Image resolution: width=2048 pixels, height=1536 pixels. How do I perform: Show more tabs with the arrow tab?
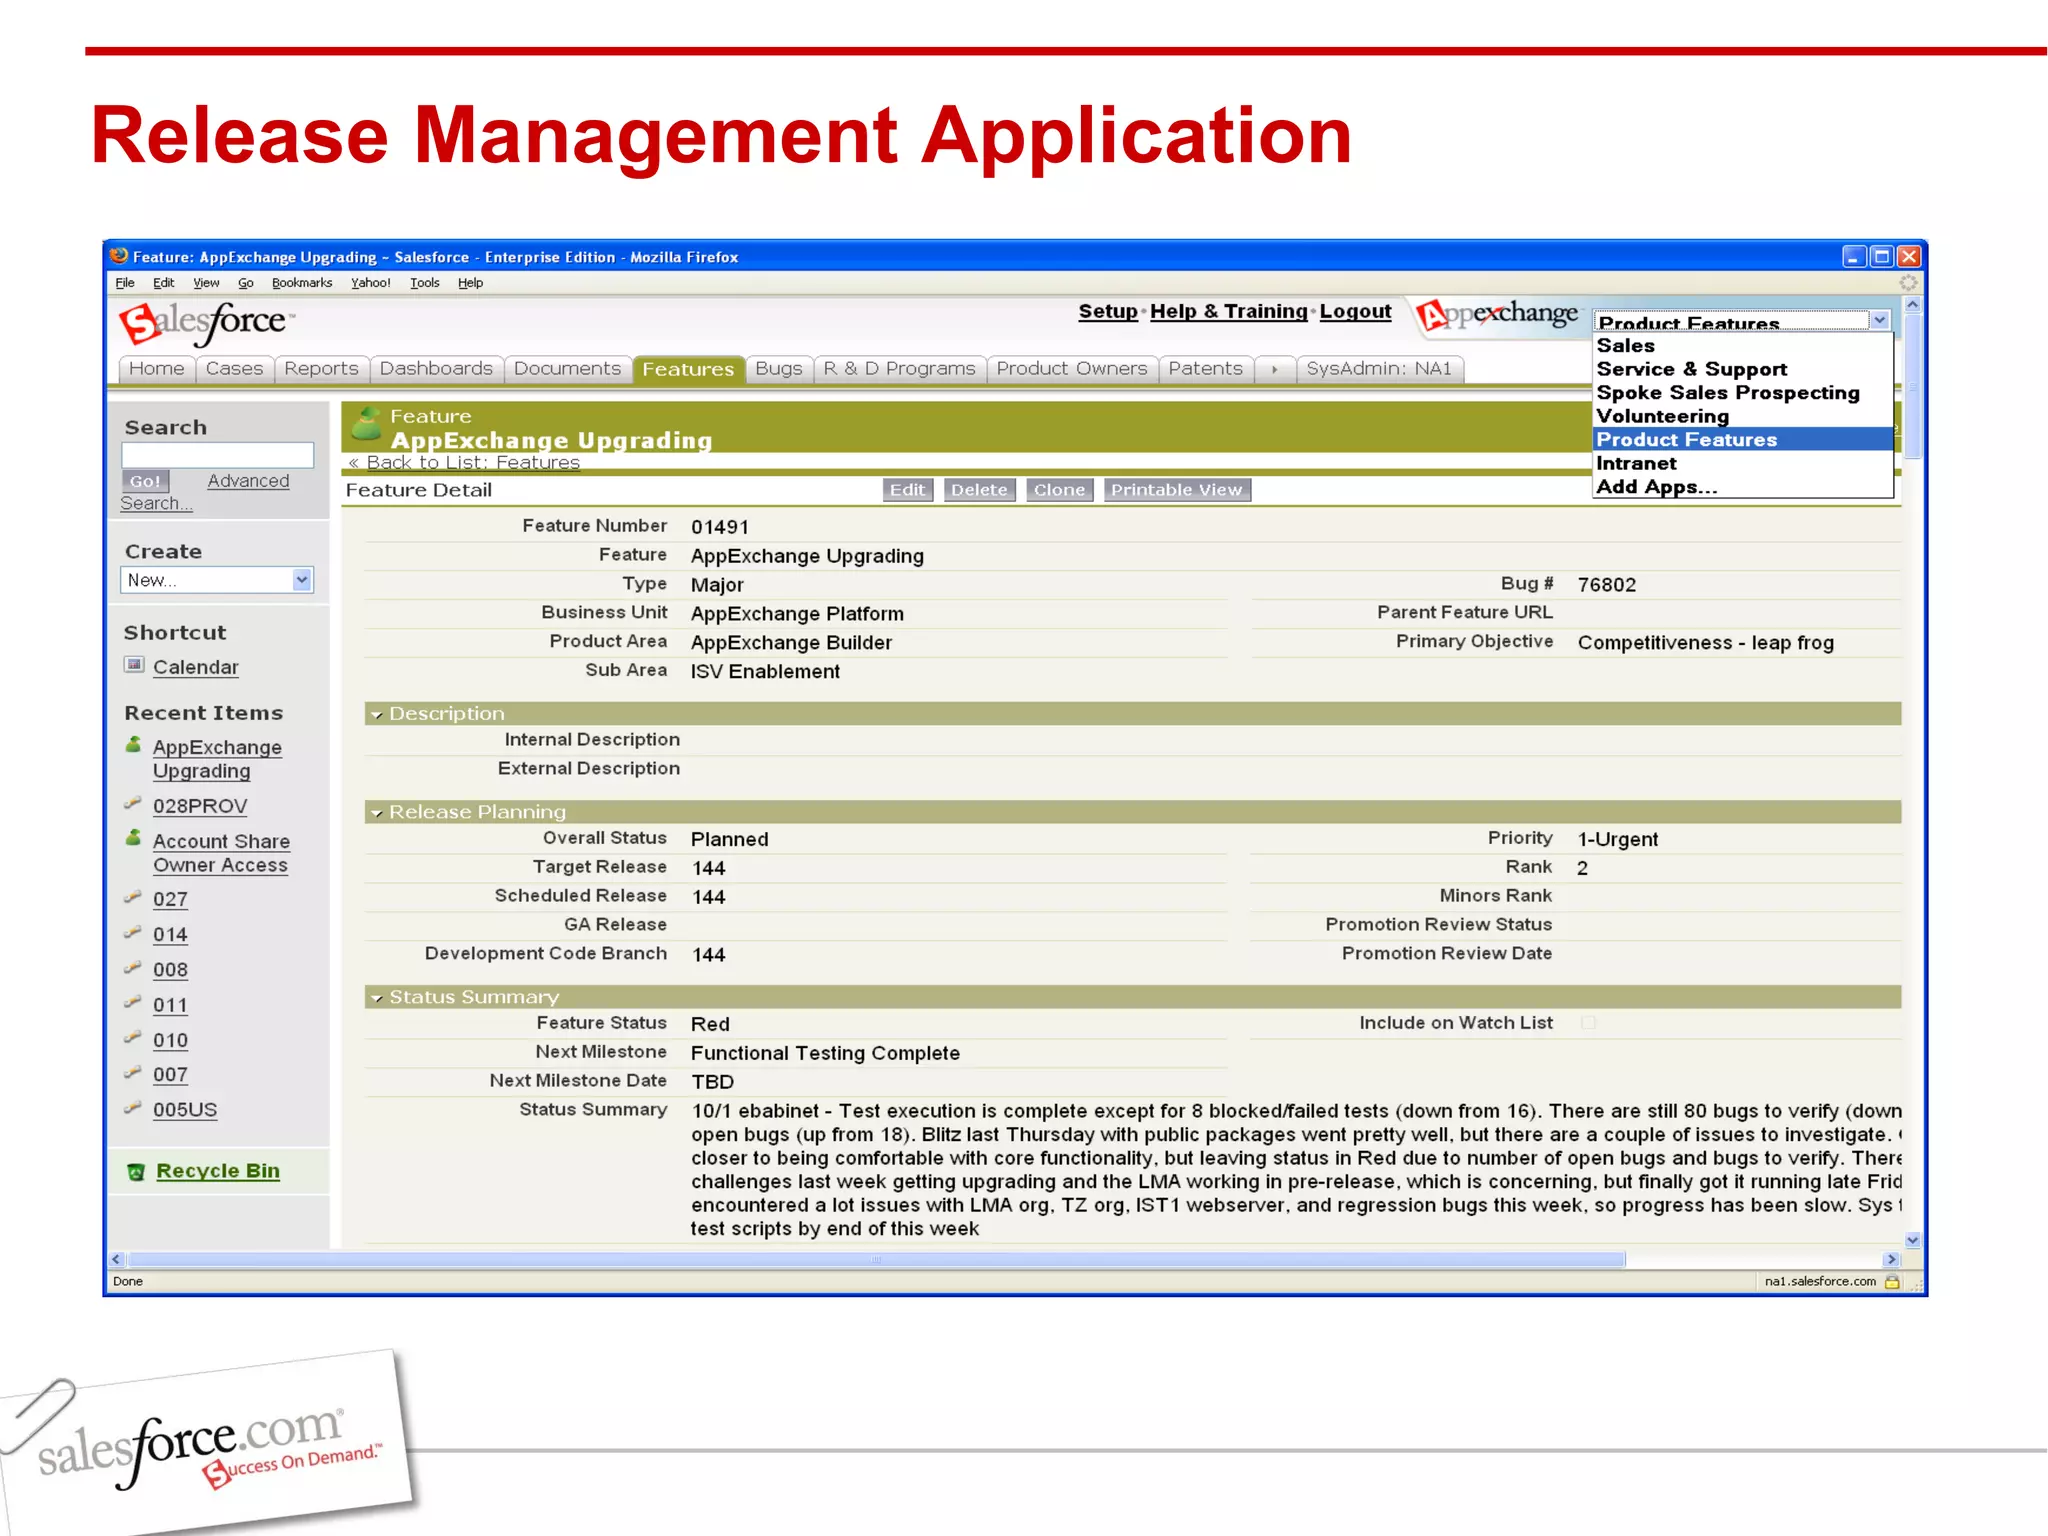[1275, 369]
